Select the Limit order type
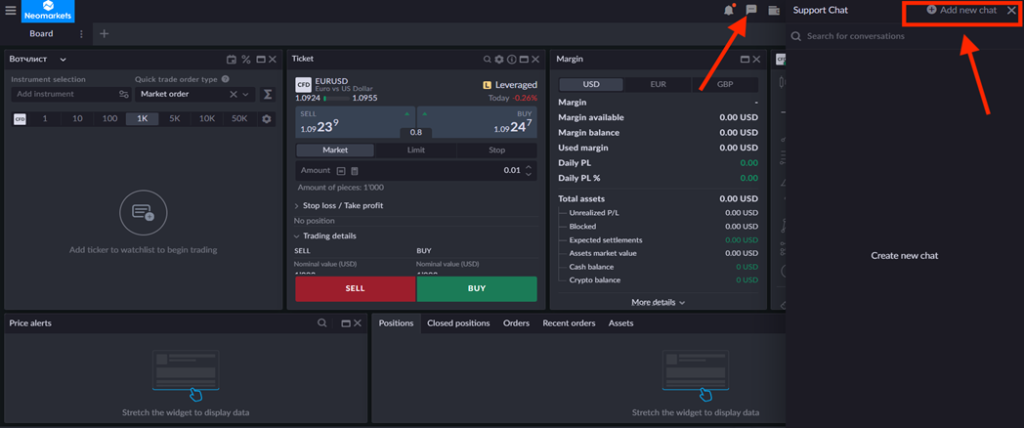This screenshot has width=1024, height=428. coord(416,150)
